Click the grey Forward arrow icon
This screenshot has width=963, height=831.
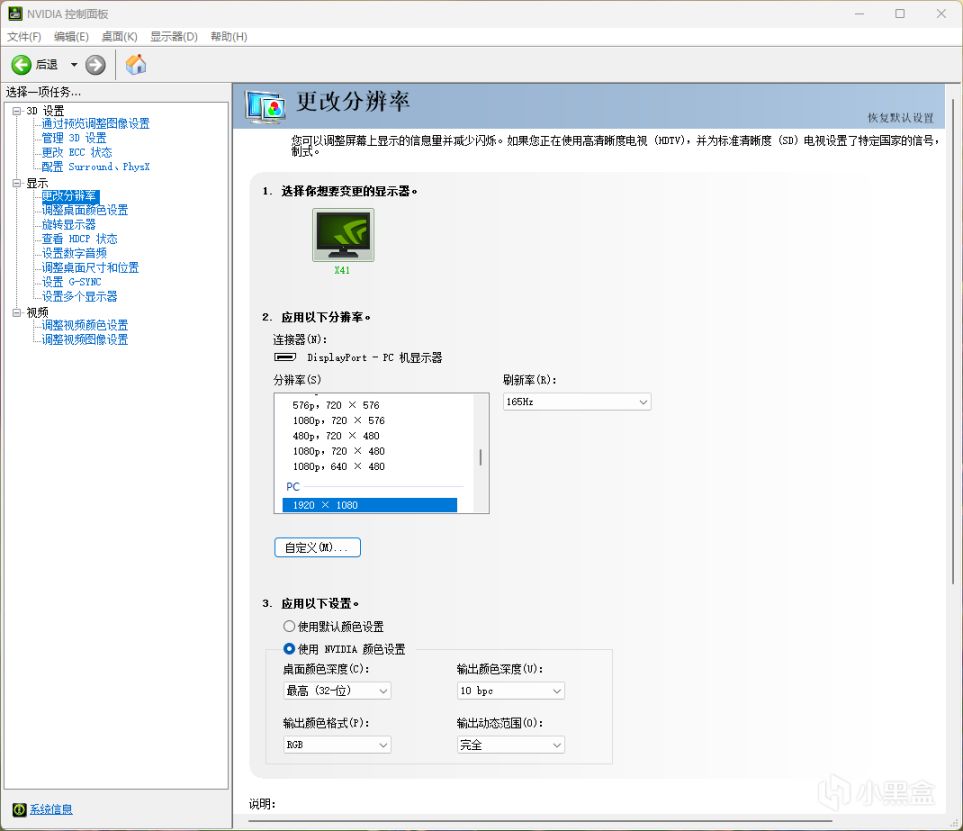point(95,64)
